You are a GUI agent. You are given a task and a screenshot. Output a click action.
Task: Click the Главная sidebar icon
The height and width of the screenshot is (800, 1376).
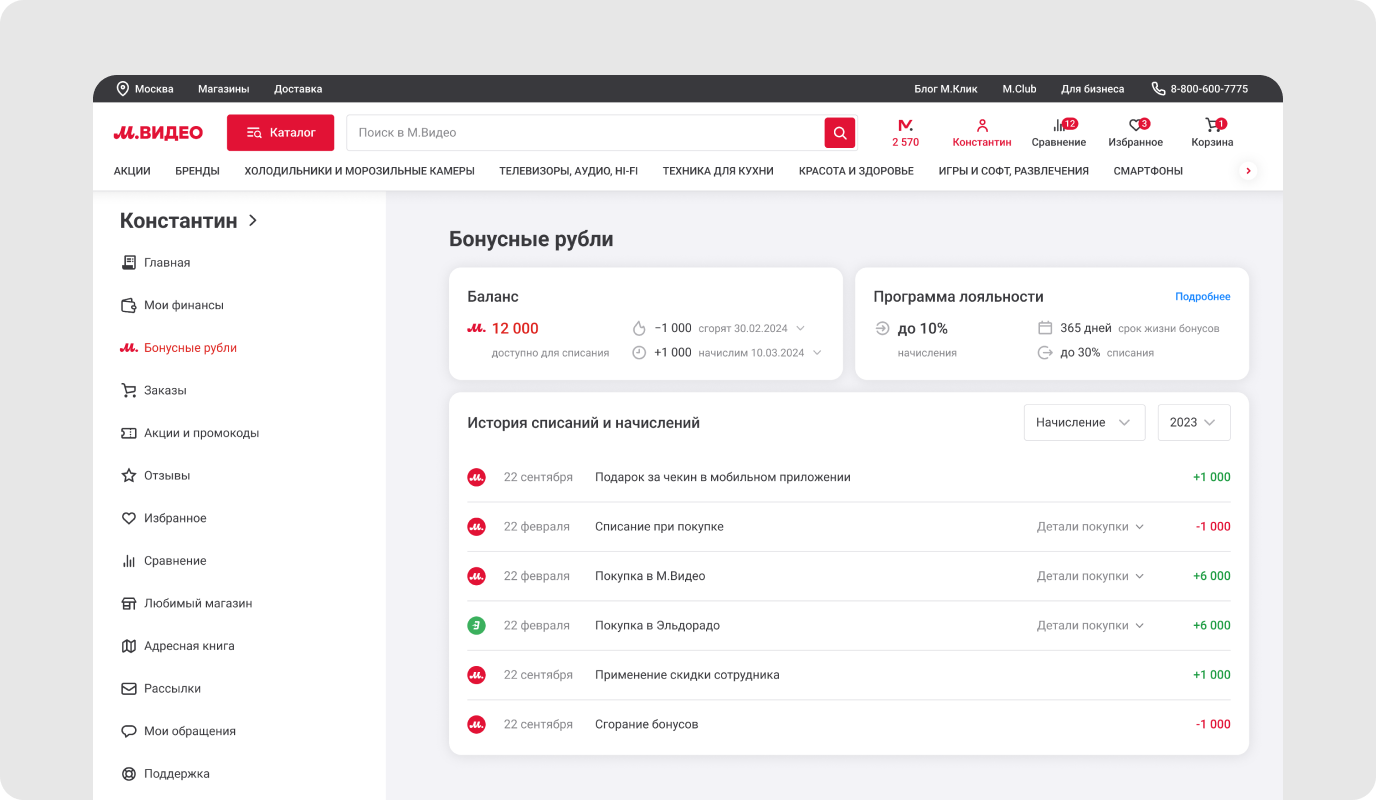(129, 263)
